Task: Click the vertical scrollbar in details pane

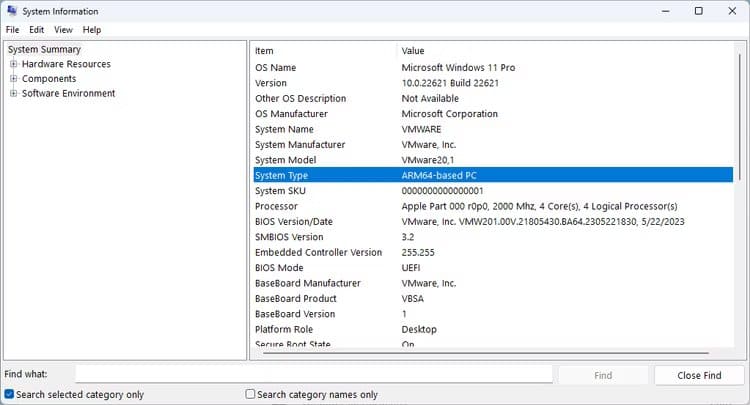Action: pyautogui.click(x=740, y=200)
